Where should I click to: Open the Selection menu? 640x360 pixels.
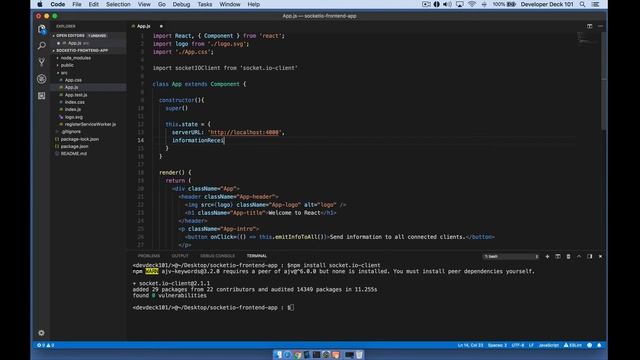(x=118, y=4)
